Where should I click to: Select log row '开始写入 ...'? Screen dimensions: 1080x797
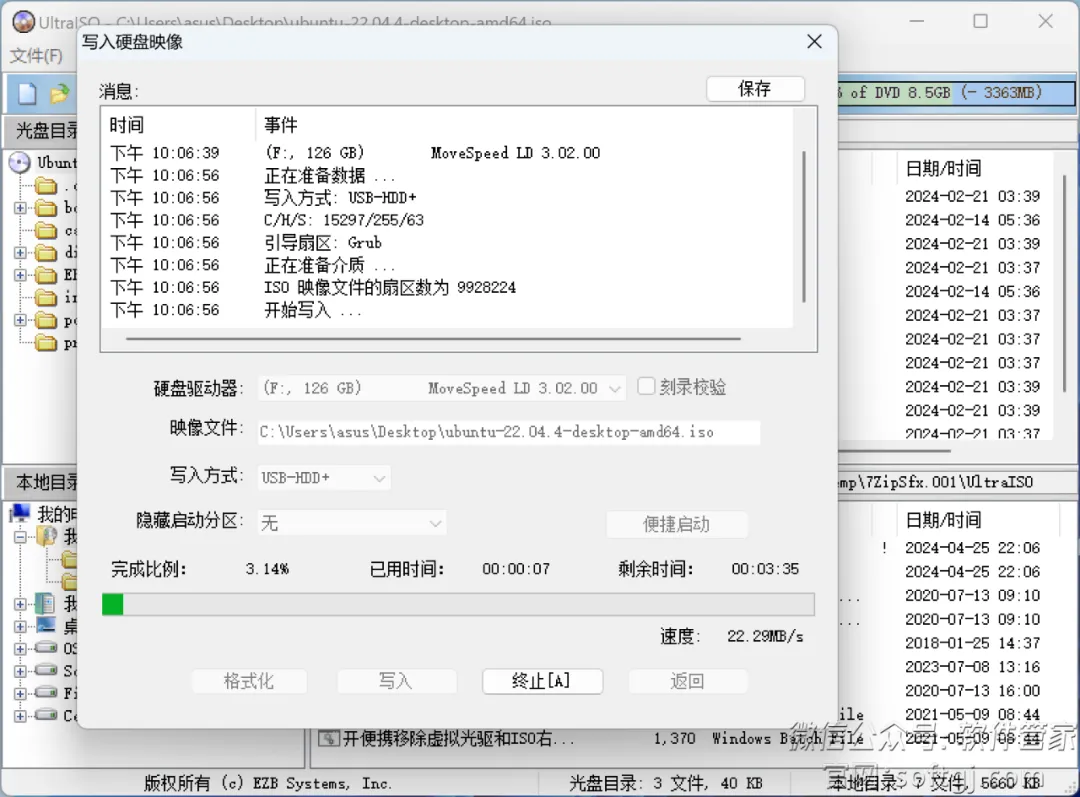pyautogui.click(x=313, y=310)
